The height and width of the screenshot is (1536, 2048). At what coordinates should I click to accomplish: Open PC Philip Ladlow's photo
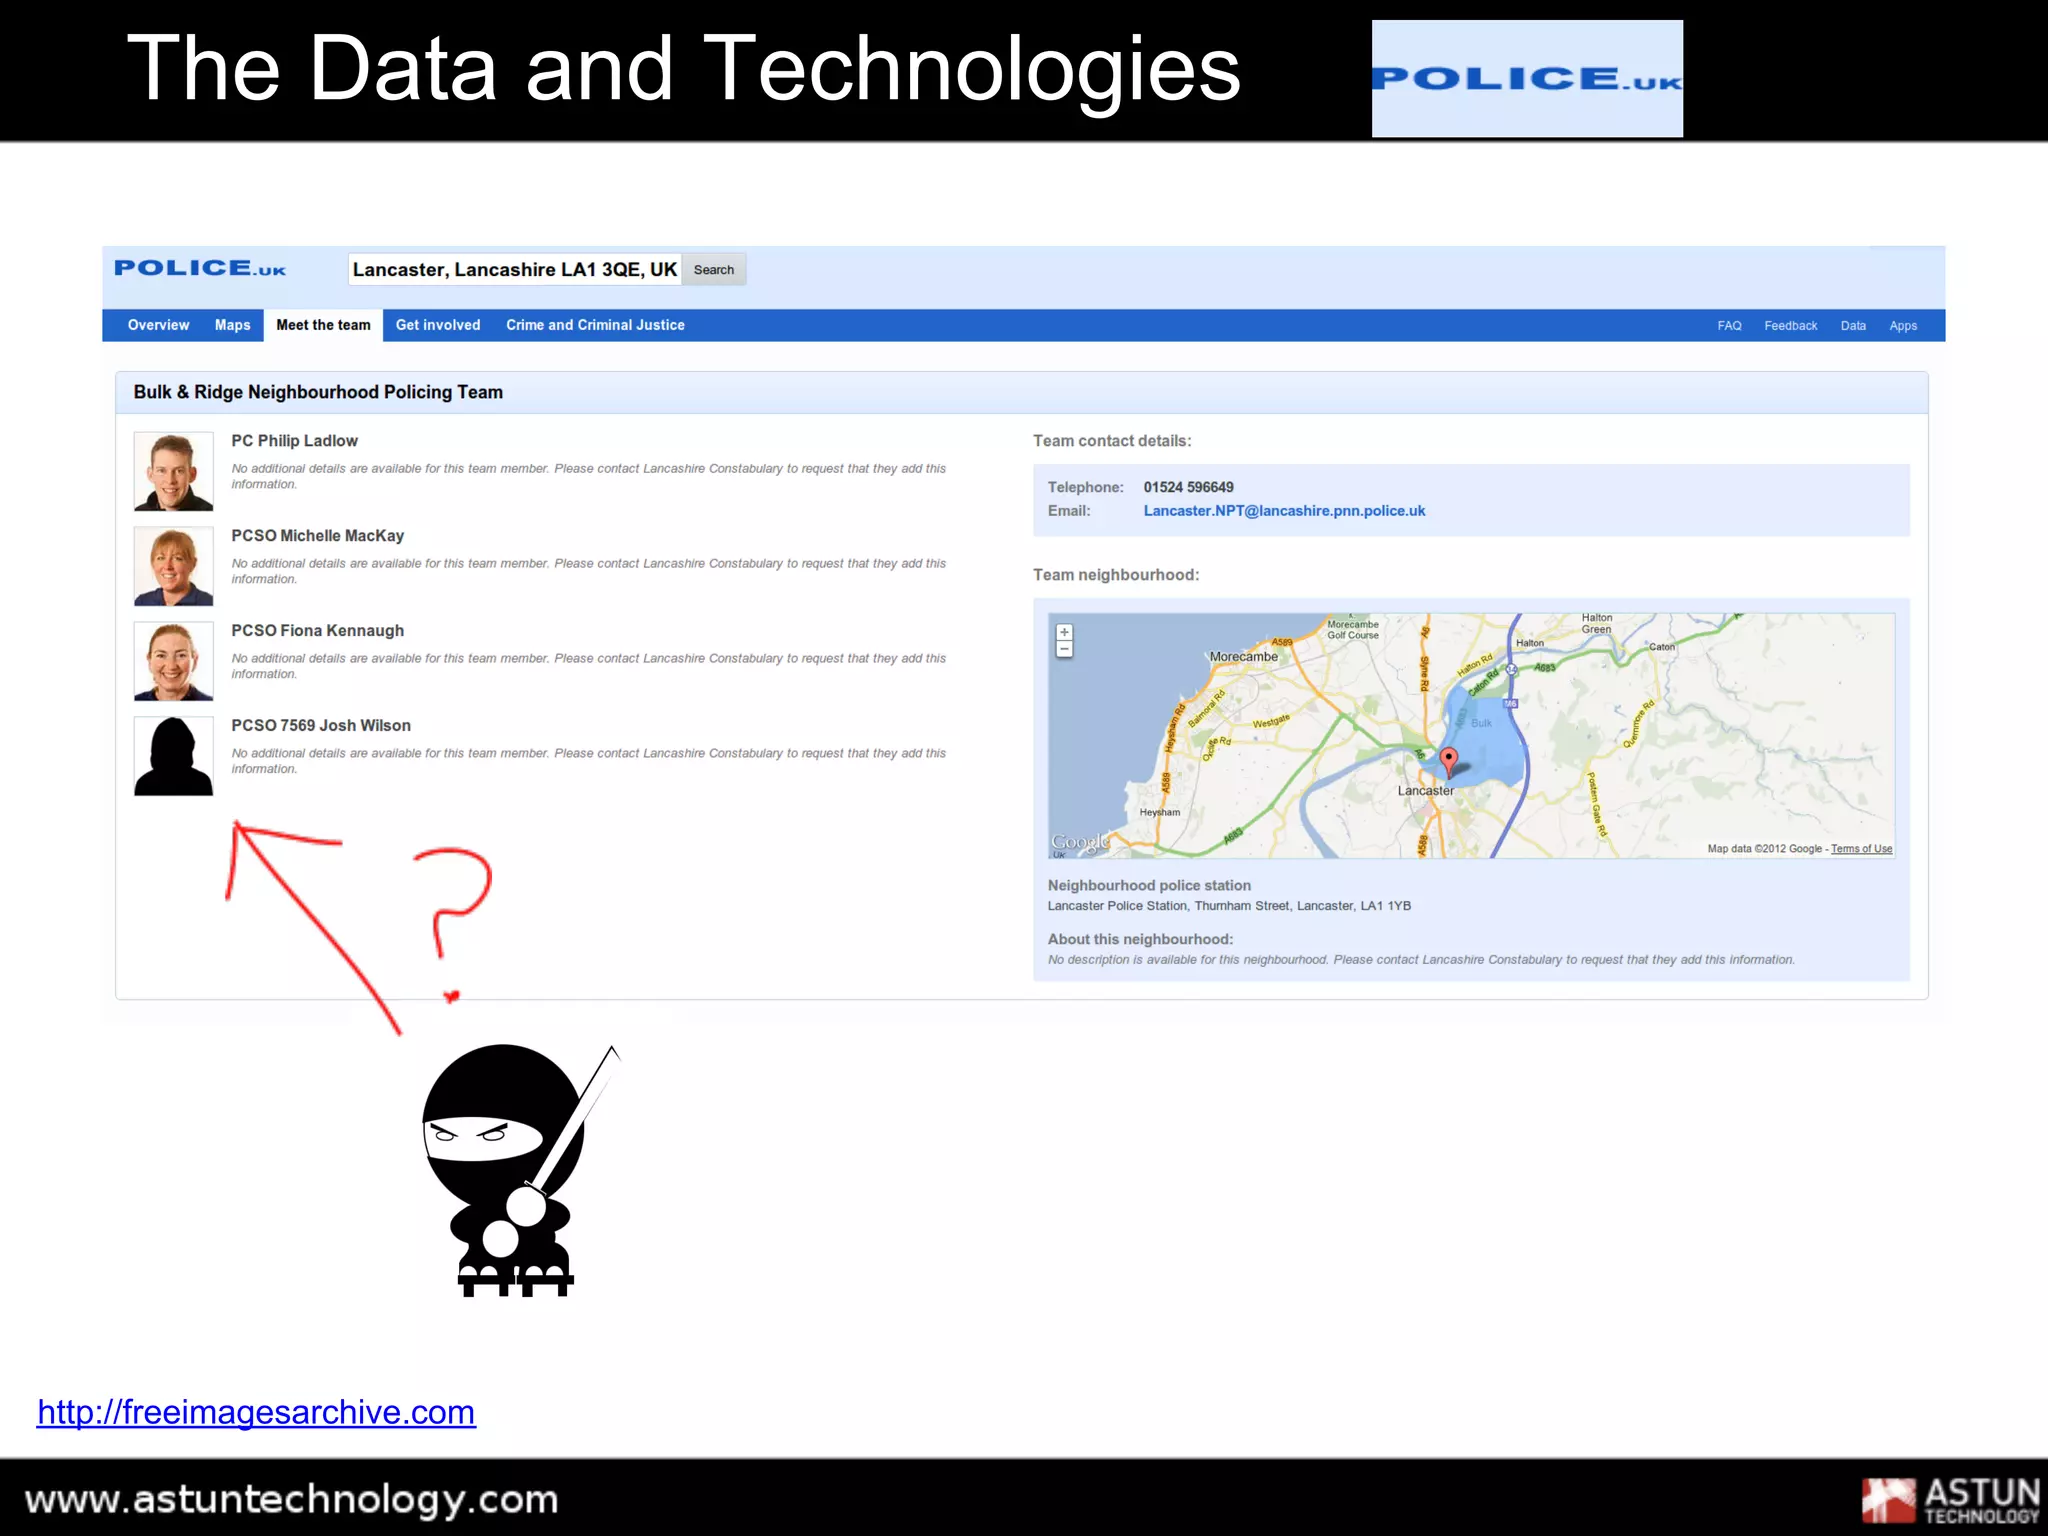174,471
